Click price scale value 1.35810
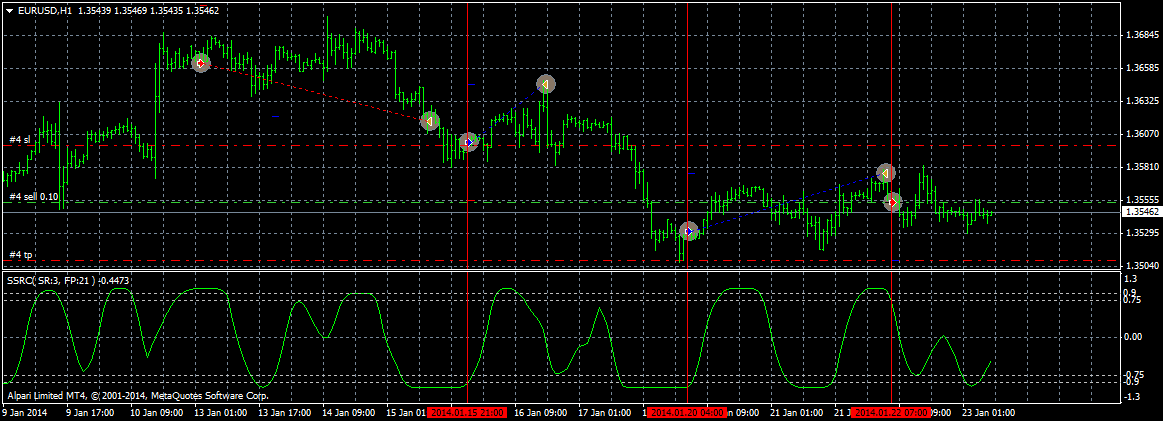Viewport: 1163px width, 421px height. (x=1143, y=167)
